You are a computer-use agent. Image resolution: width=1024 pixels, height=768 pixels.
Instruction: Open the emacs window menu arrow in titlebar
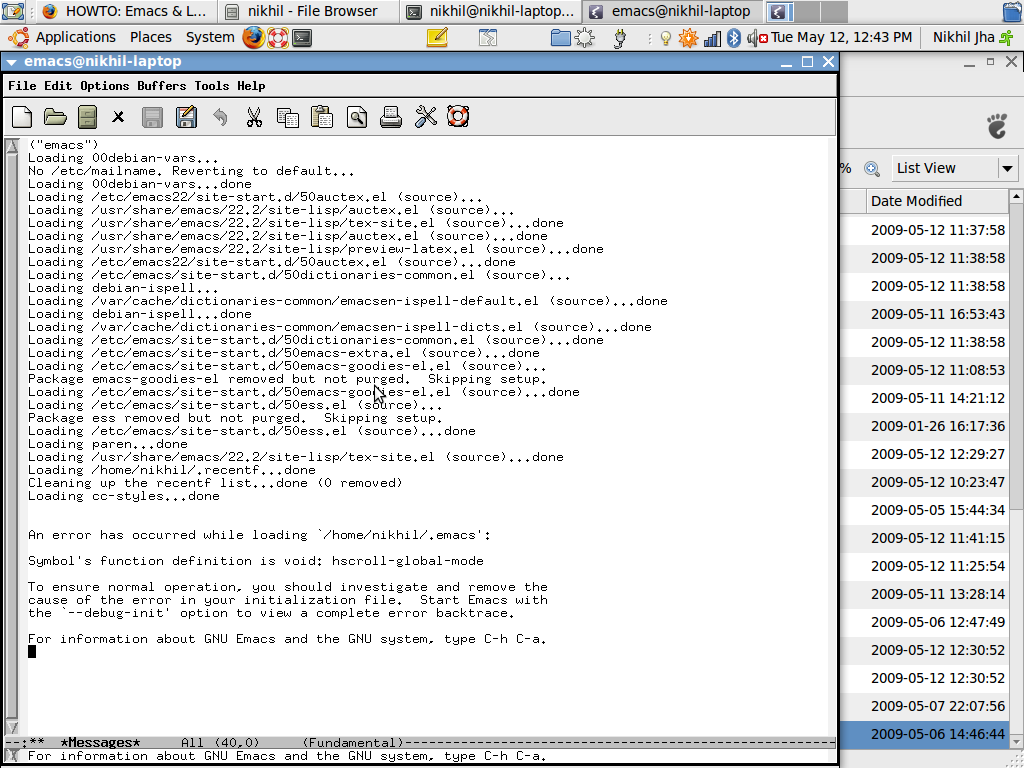[x=12, y=62]
